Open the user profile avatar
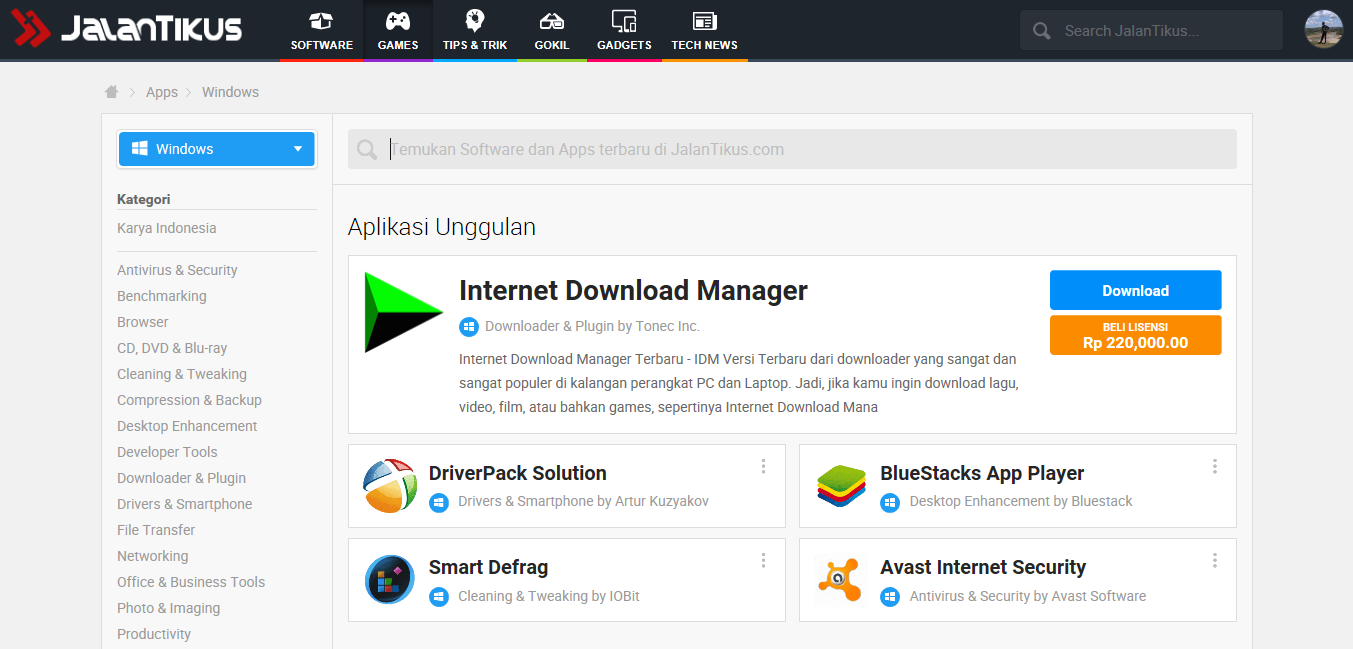Screen dimensions: 1353x649 [1324, 29]
